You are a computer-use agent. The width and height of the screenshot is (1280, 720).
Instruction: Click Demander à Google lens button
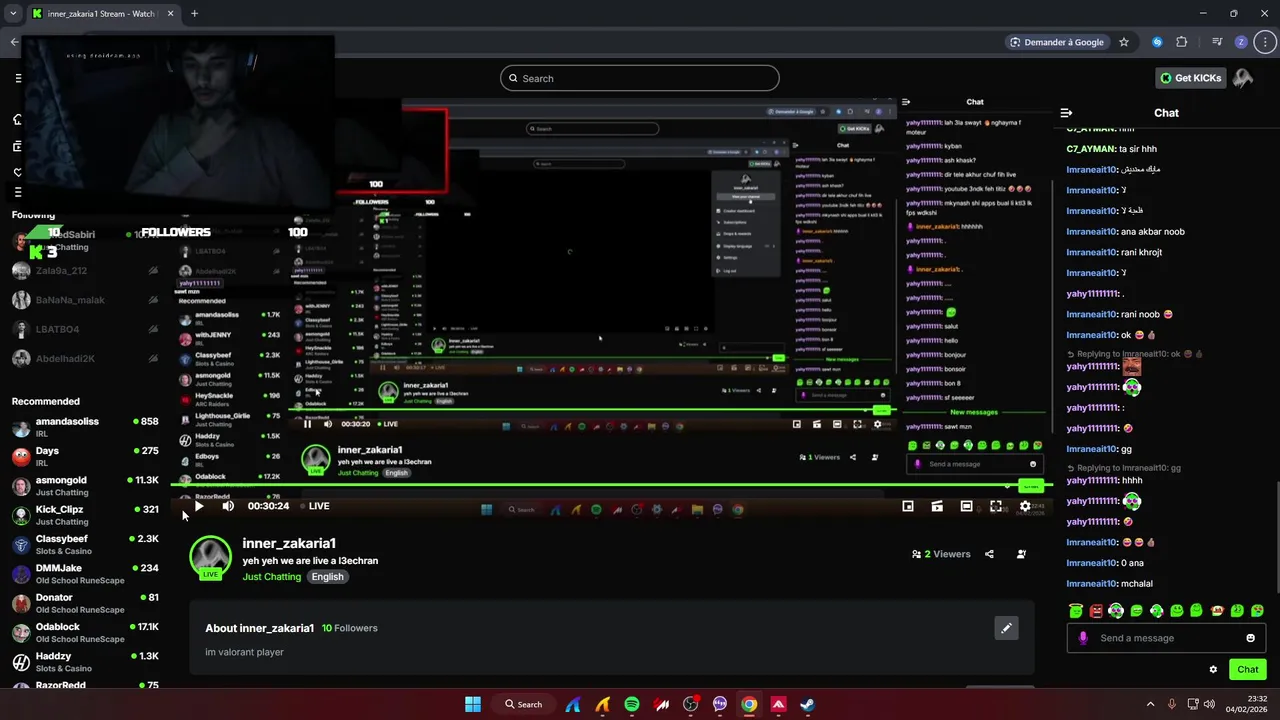[x=1057, y=42]
